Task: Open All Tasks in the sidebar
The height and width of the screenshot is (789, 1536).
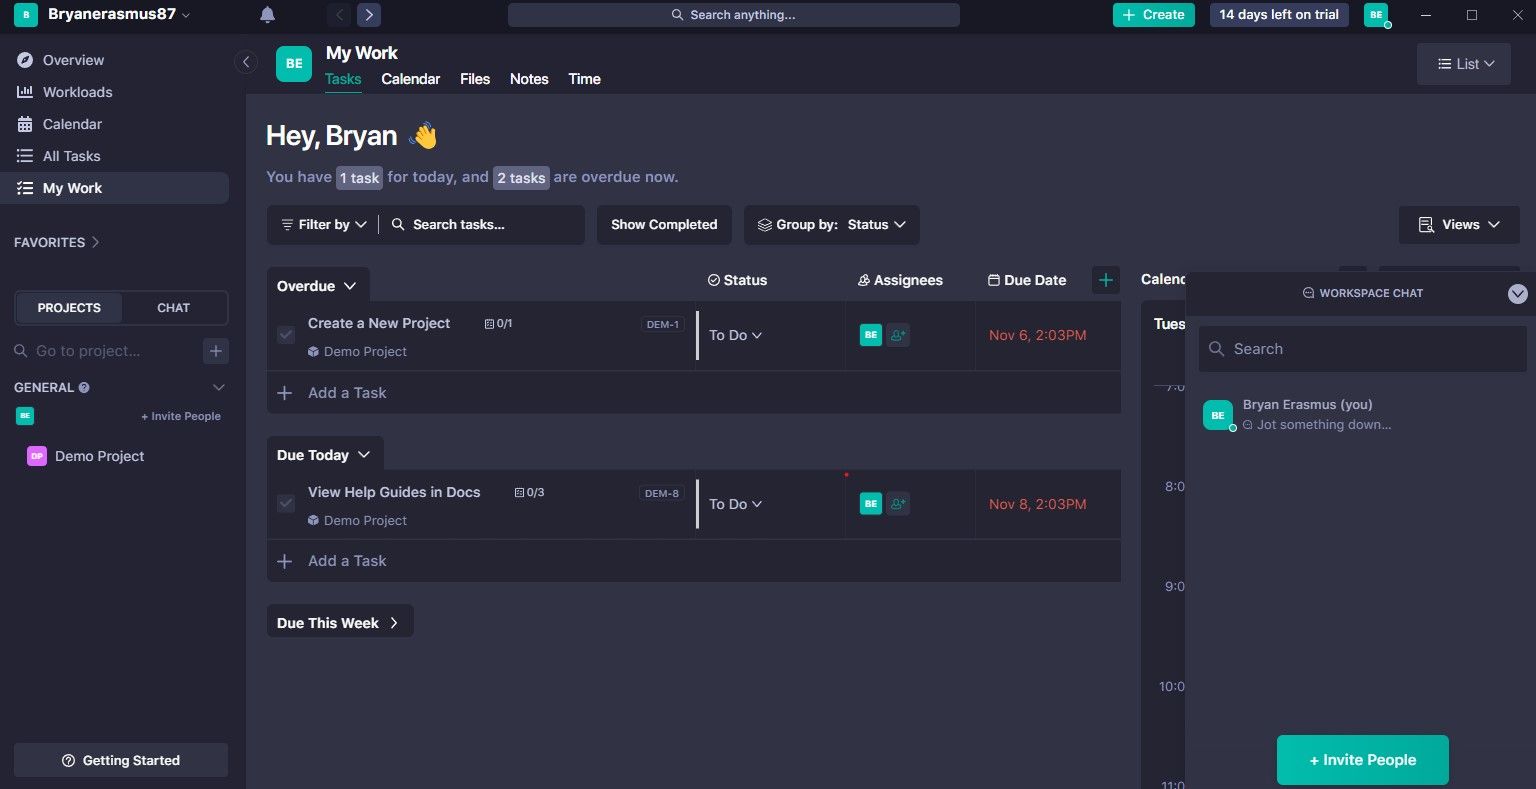Action: [x=71, y=156]
